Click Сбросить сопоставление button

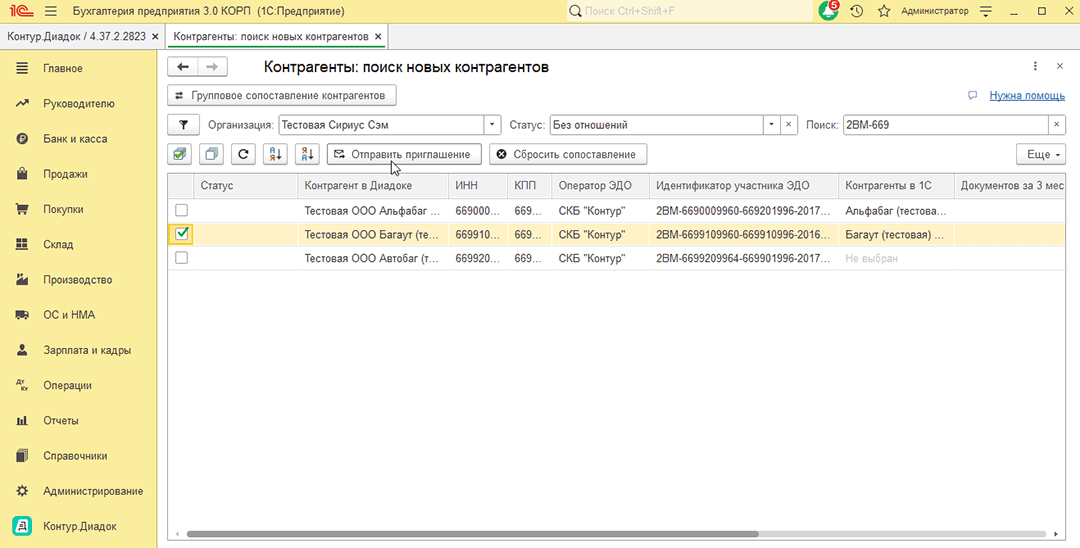click(x=568, y=154)
